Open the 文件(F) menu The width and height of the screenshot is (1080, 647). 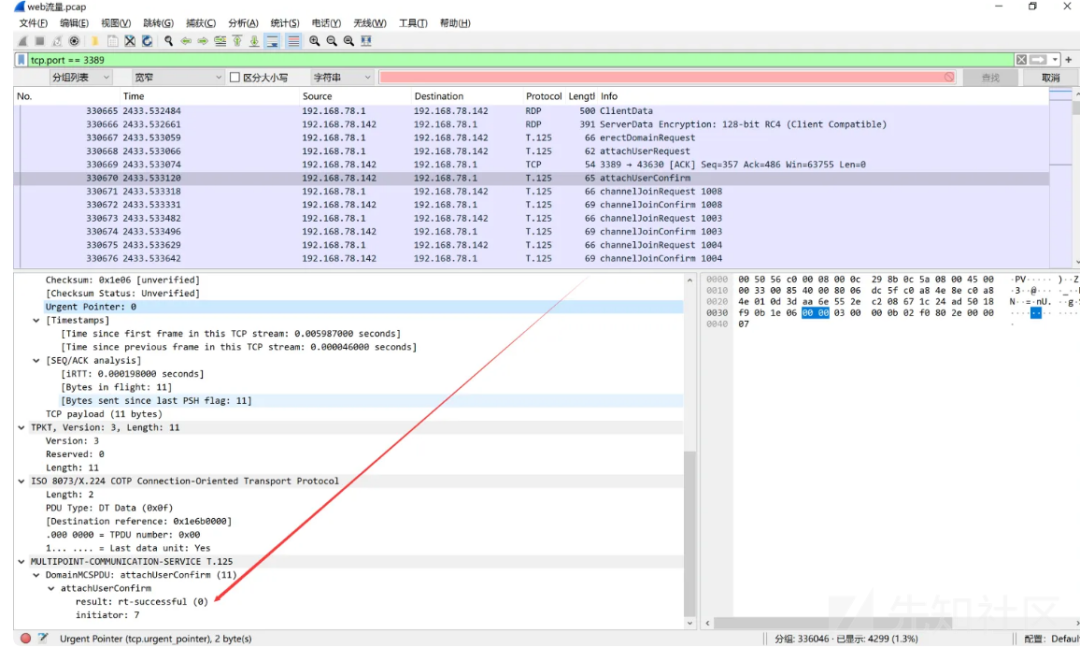[33, 23]
